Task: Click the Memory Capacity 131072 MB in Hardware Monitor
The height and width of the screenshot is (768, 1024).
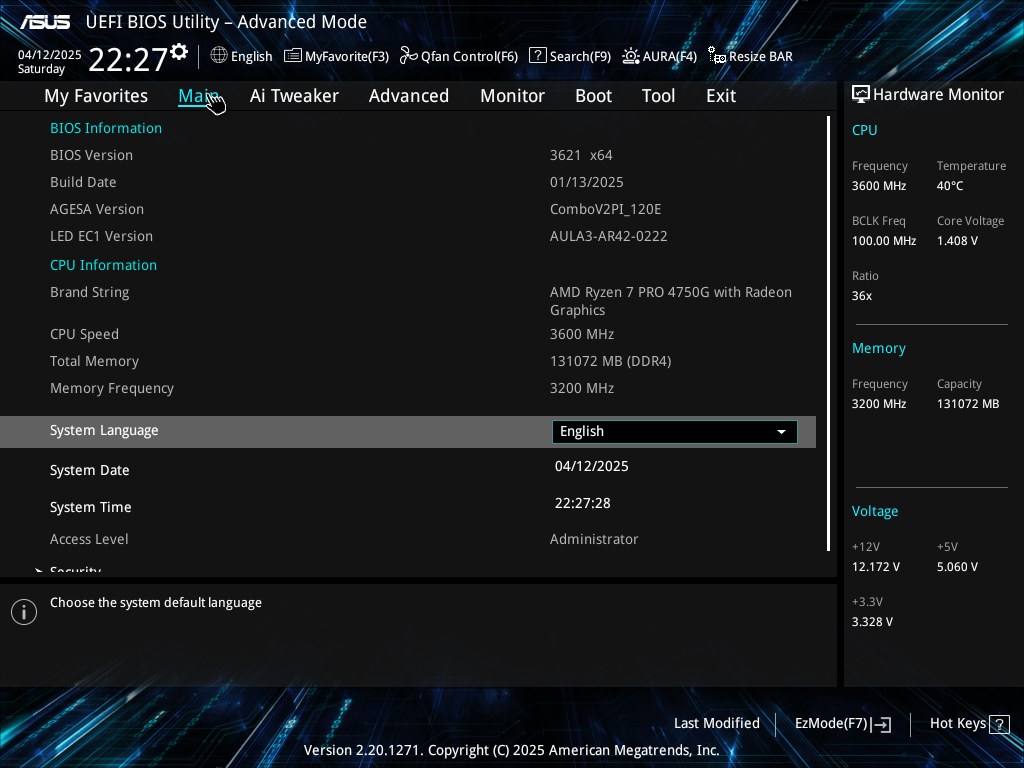Action: tap(968, 404)
